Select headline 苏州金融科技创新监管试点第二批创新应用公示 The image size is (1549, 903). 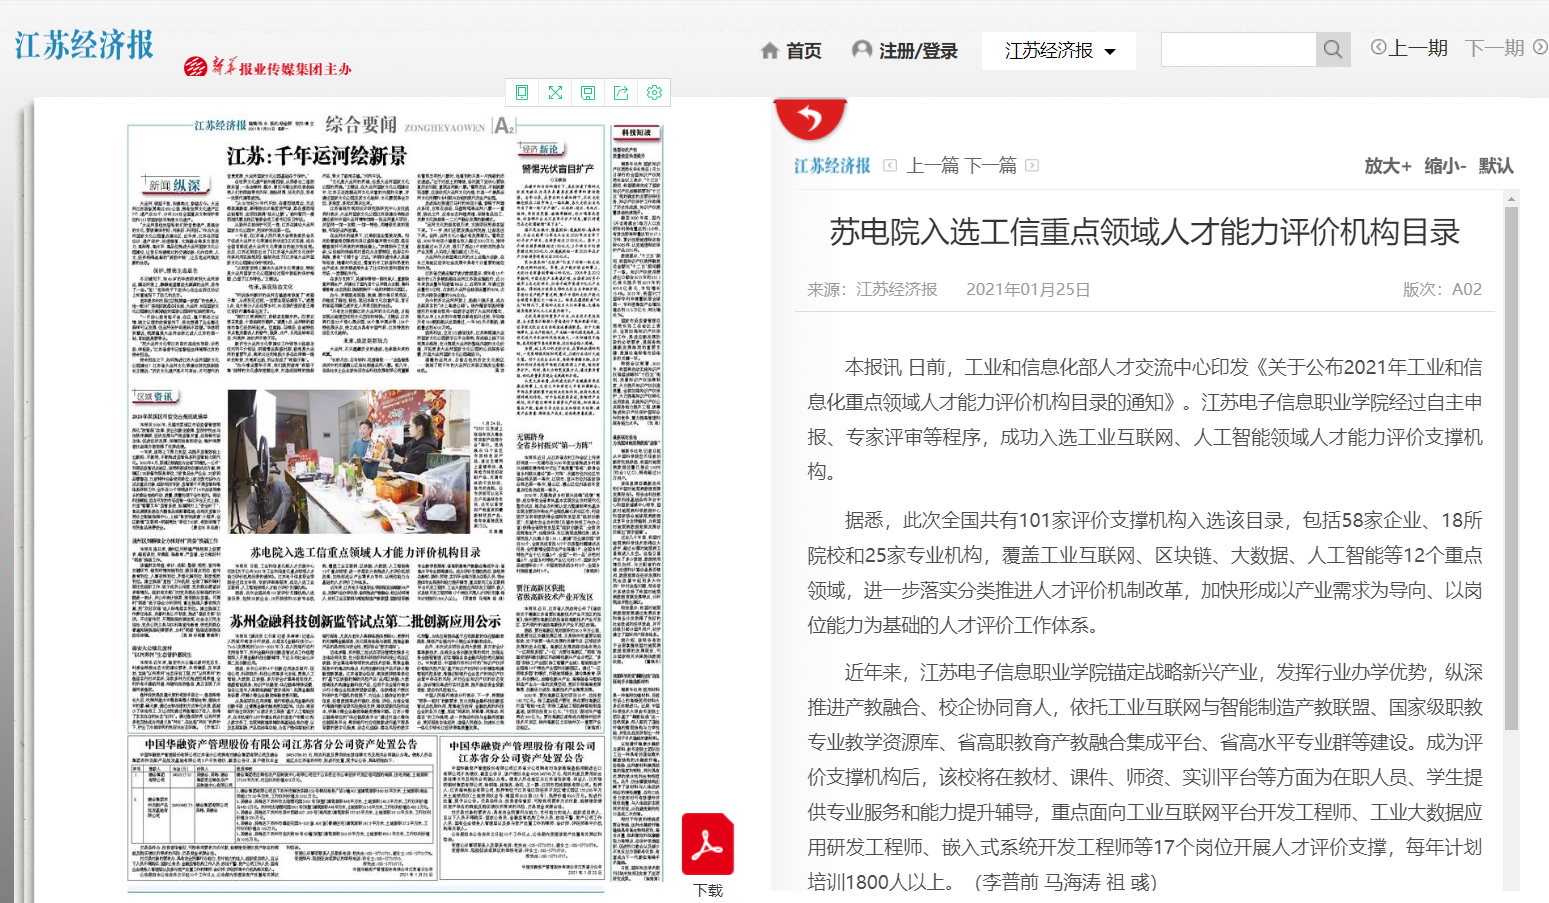365,621
